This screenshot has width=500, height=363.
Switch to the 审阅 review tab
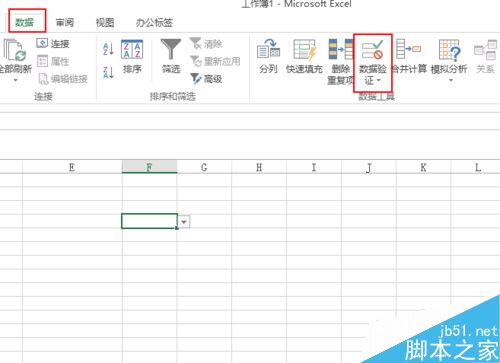coord(65,23)
